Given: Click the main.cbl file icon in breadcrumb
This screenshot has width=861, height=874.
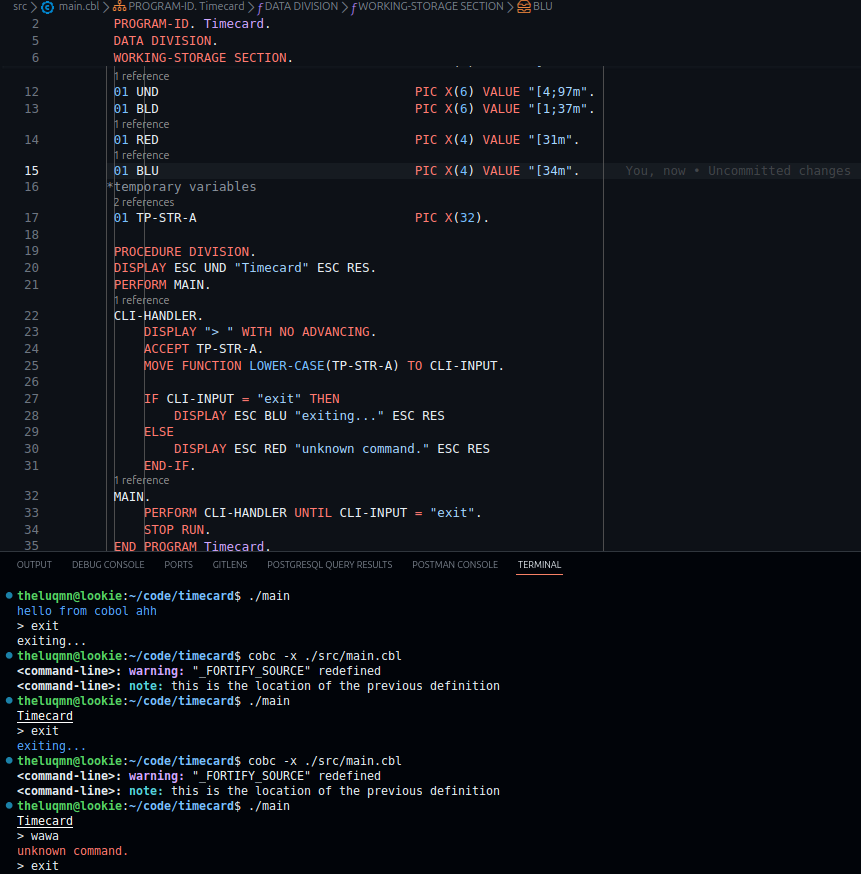Looking at the screenshot, I should 48,7.
